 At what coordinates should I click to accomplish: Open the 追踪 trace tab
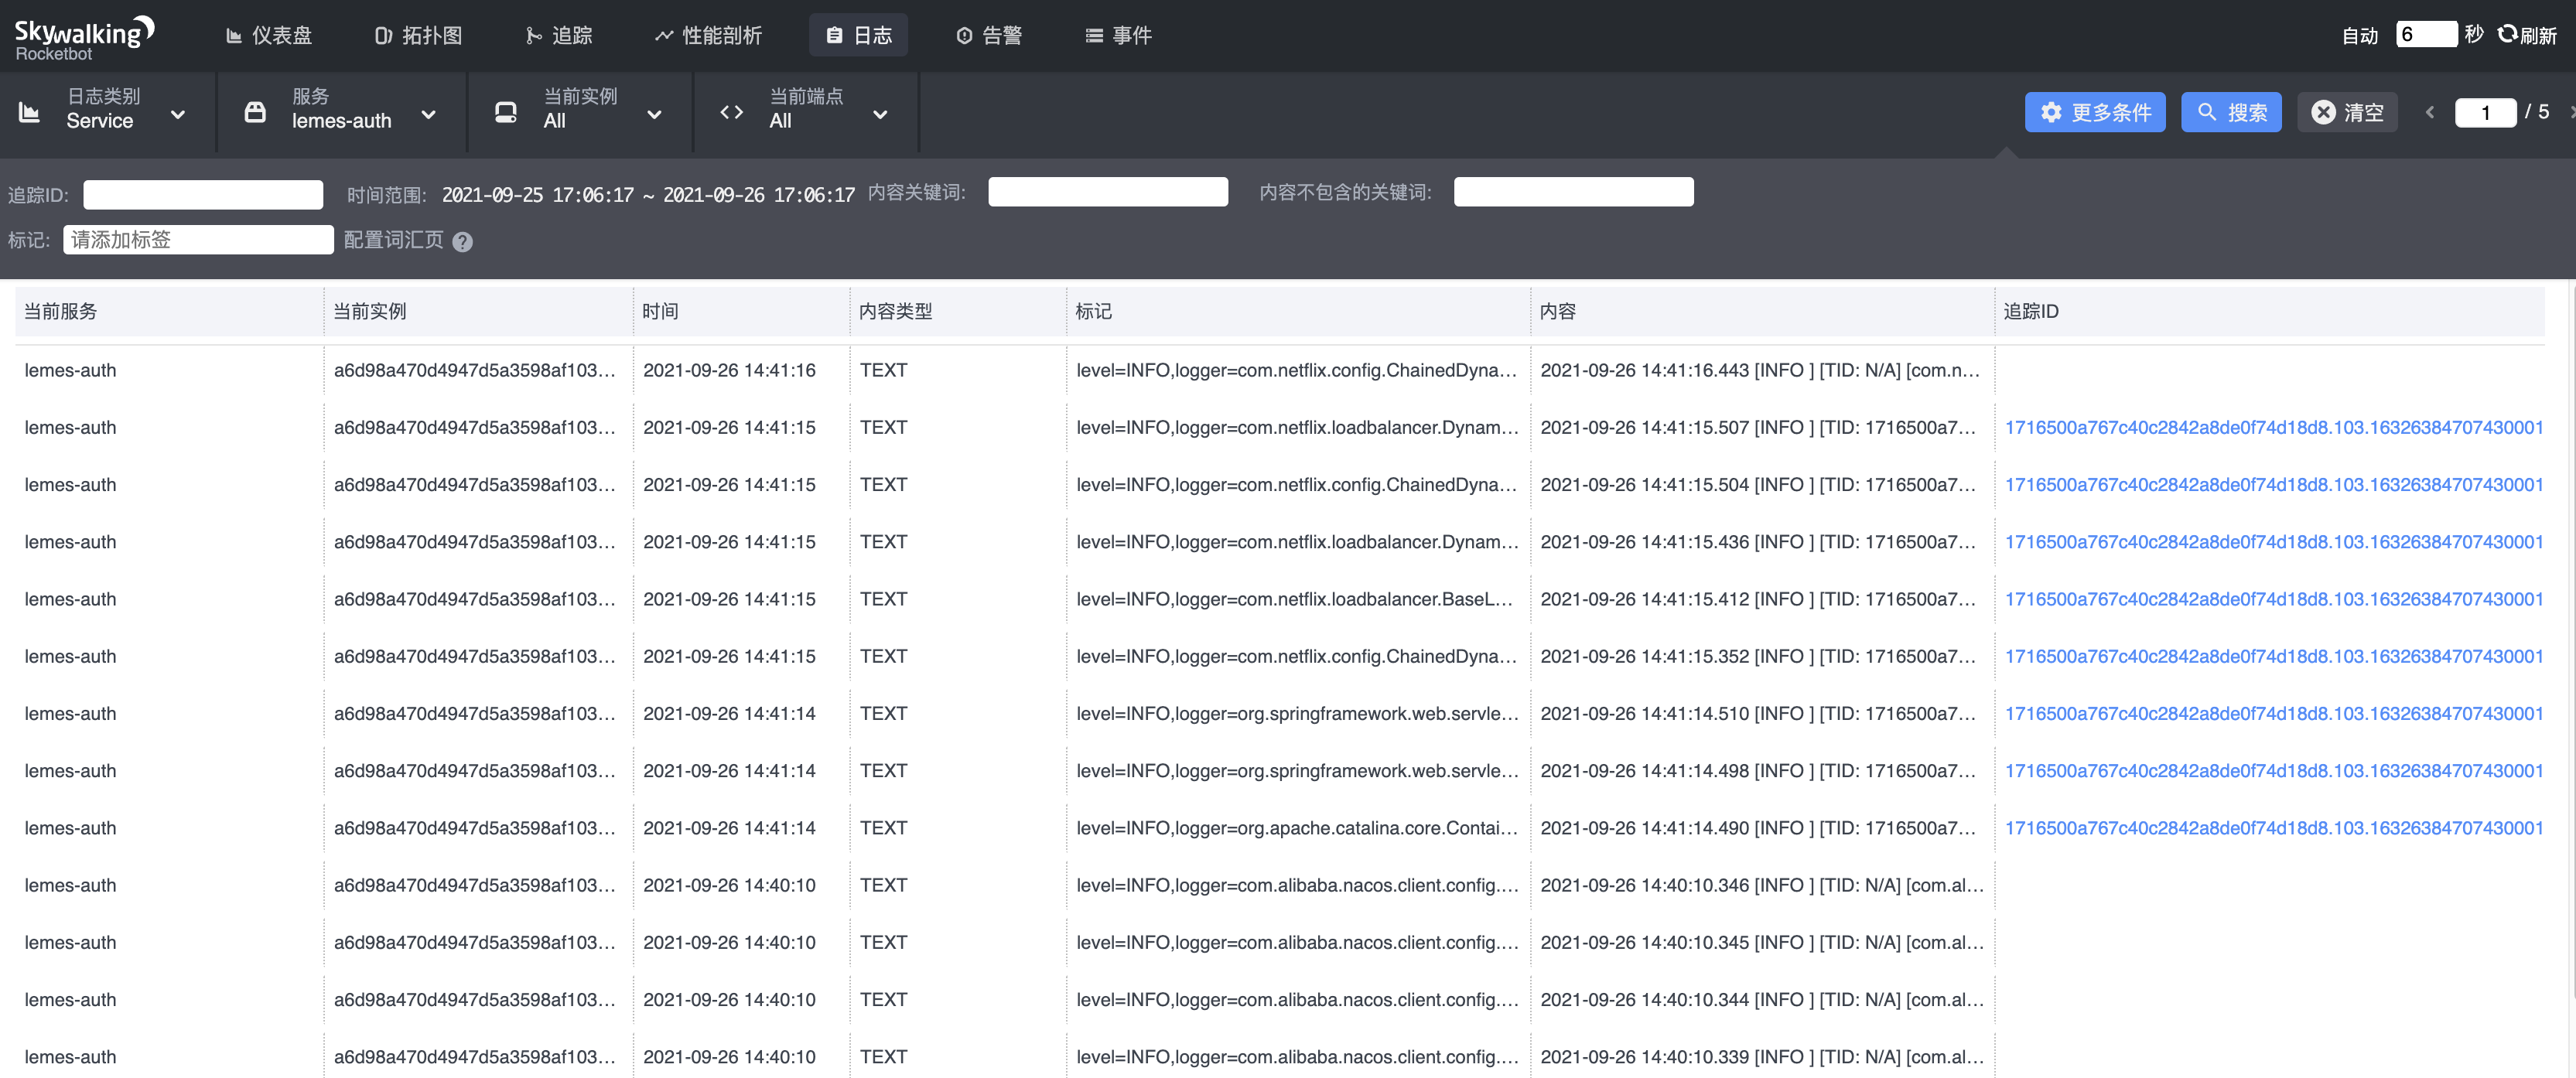pyautogui.click(x=560, y=35)
